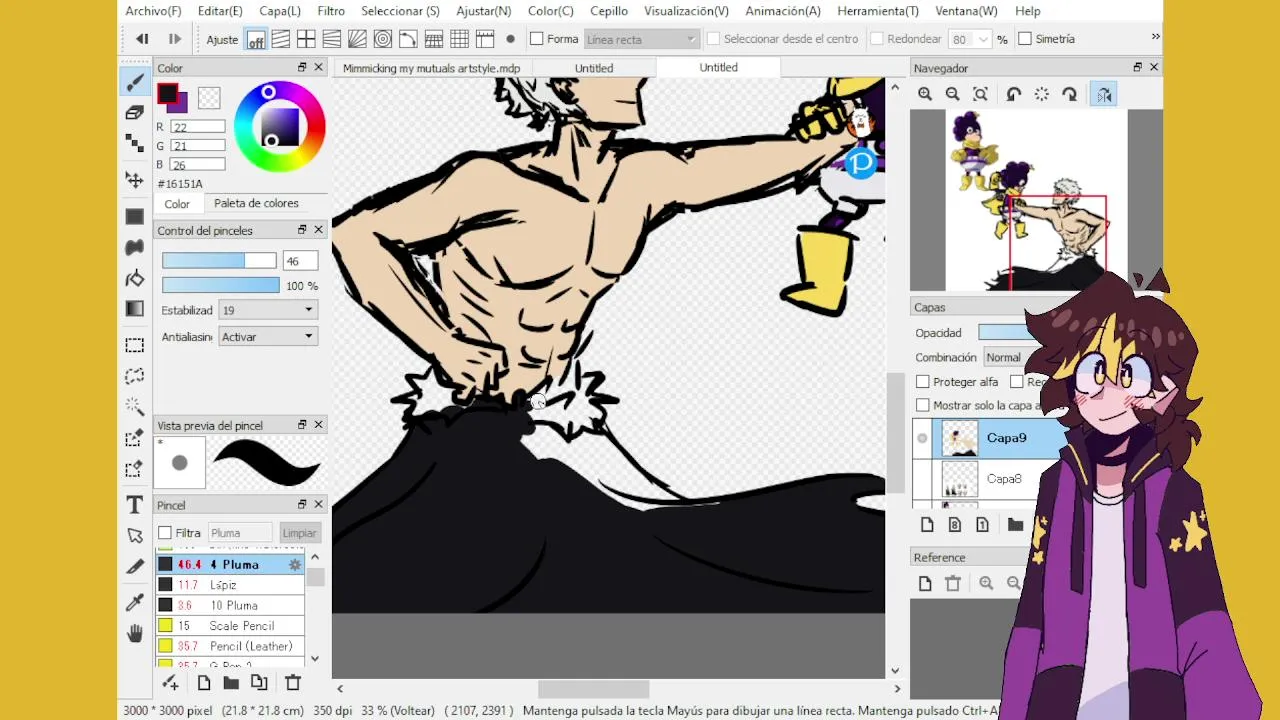The image size is (1280, 720).
Task: Select the Capa8 layer
Action: coord(1003,479)
